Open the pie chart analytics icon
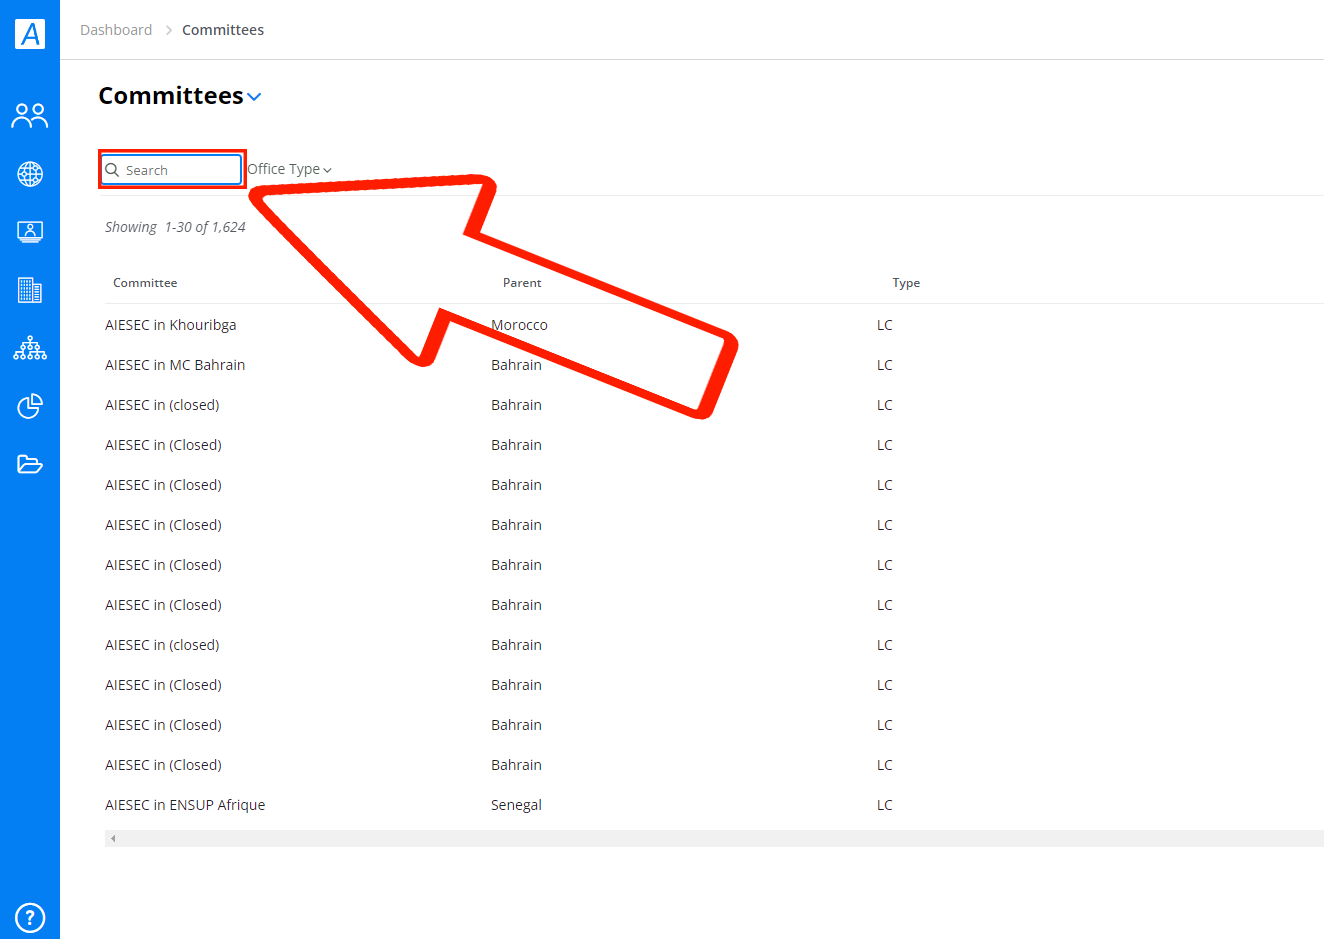 coord(30,406)
